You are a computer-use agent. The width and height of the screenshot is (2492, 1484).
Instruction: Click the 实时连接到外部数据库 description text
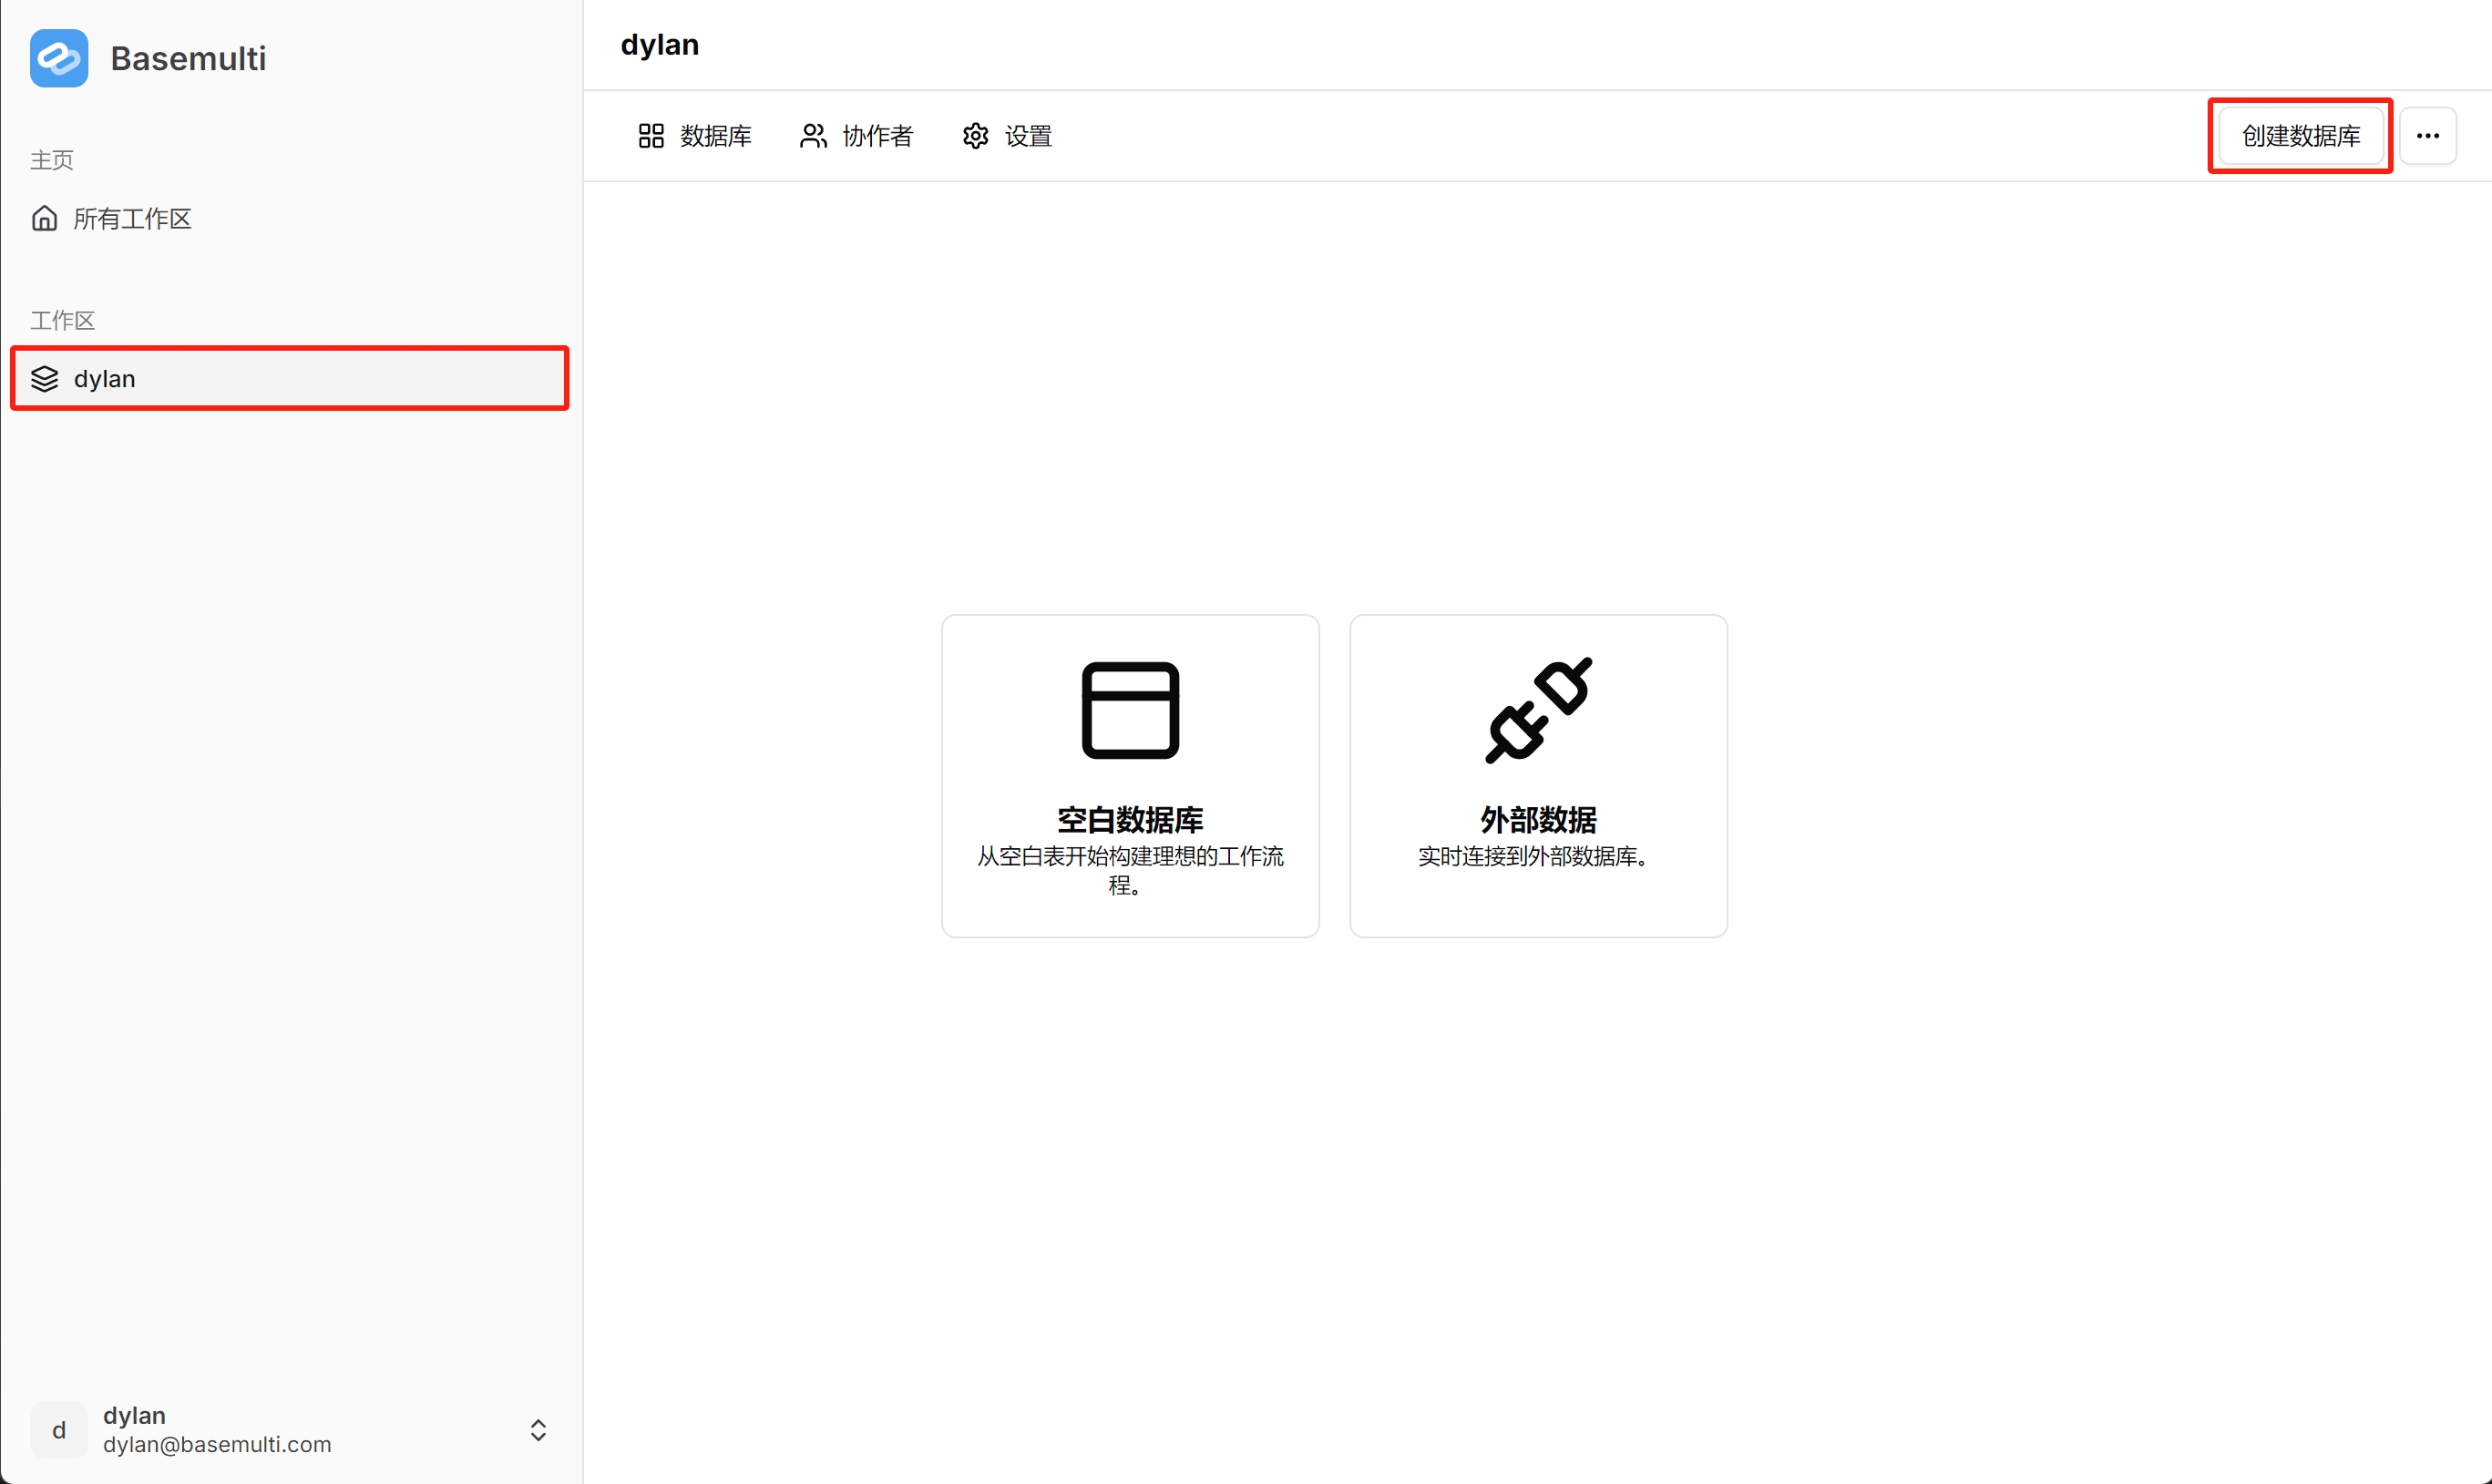(x=1533, y=856)
